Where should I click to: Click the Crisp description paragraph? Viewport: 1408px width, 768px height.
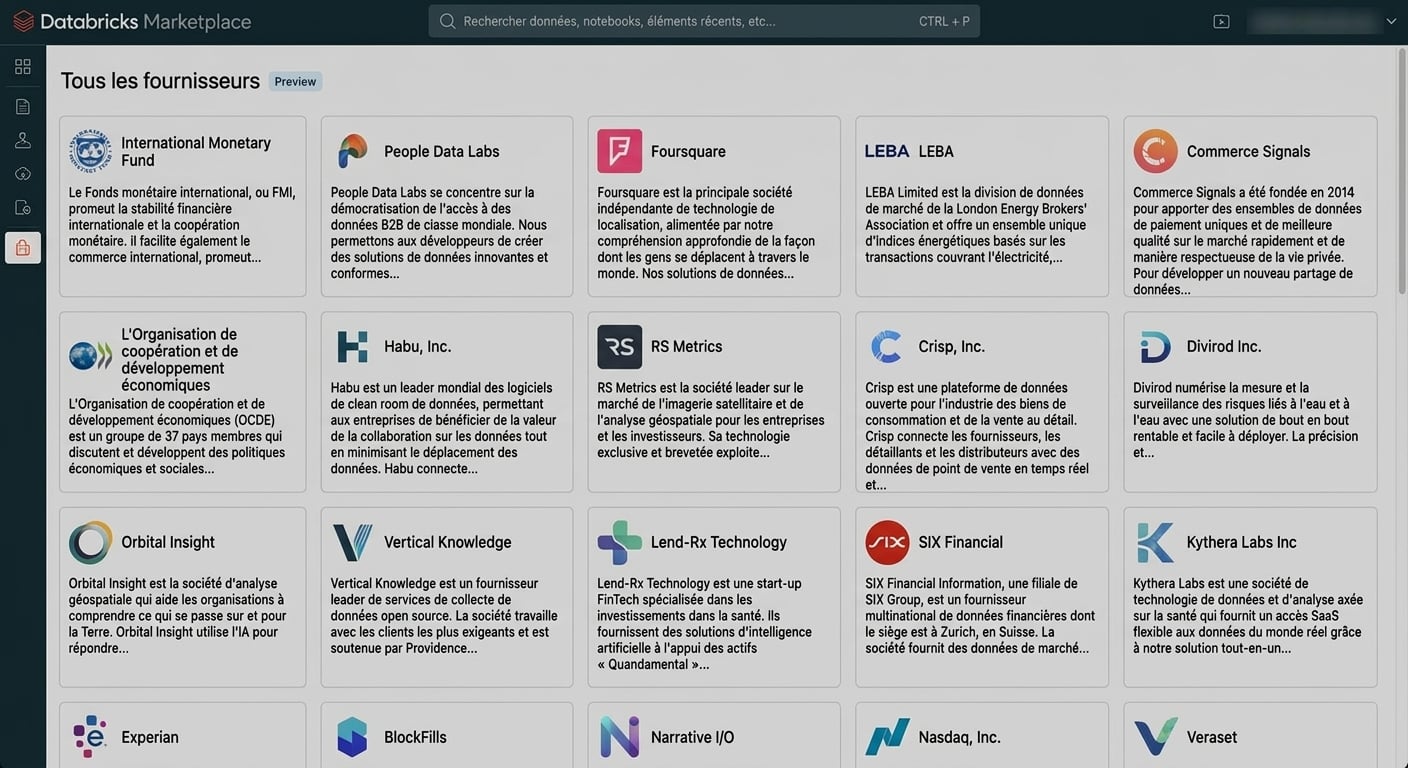(977, 436)
